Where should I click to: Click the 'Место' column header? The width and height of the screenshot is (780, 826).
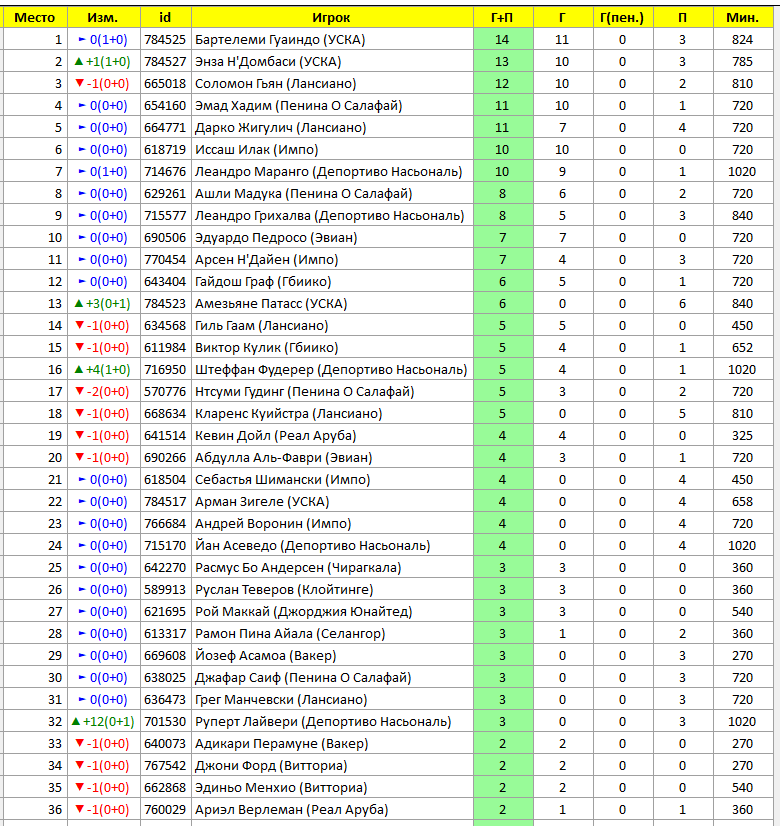tap(35, 17)
